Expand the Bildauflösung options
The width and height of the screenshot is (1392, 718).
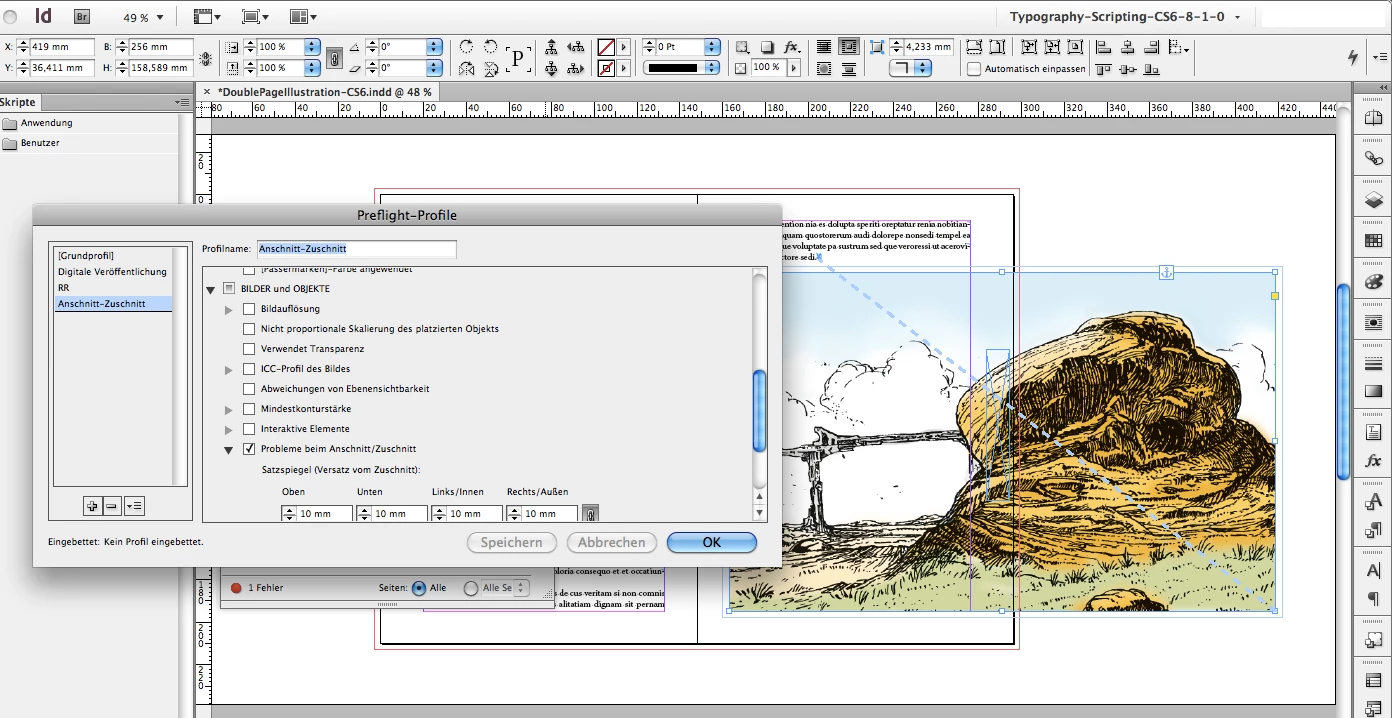pos(229,310)
